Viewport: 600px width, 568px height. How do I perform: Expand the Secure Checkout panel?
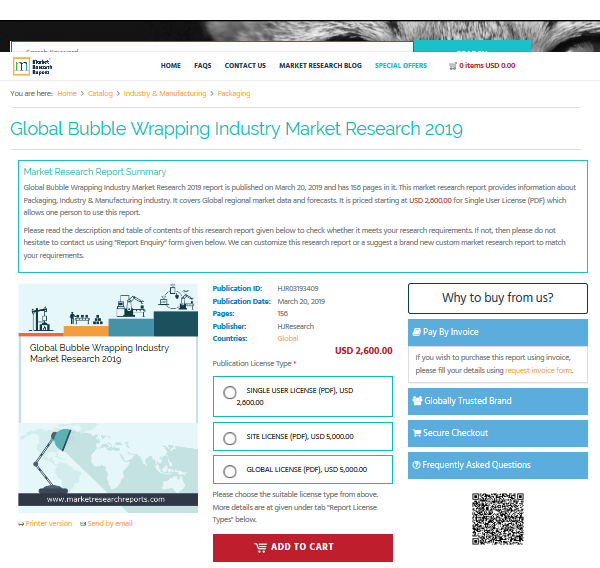[497, 433]
